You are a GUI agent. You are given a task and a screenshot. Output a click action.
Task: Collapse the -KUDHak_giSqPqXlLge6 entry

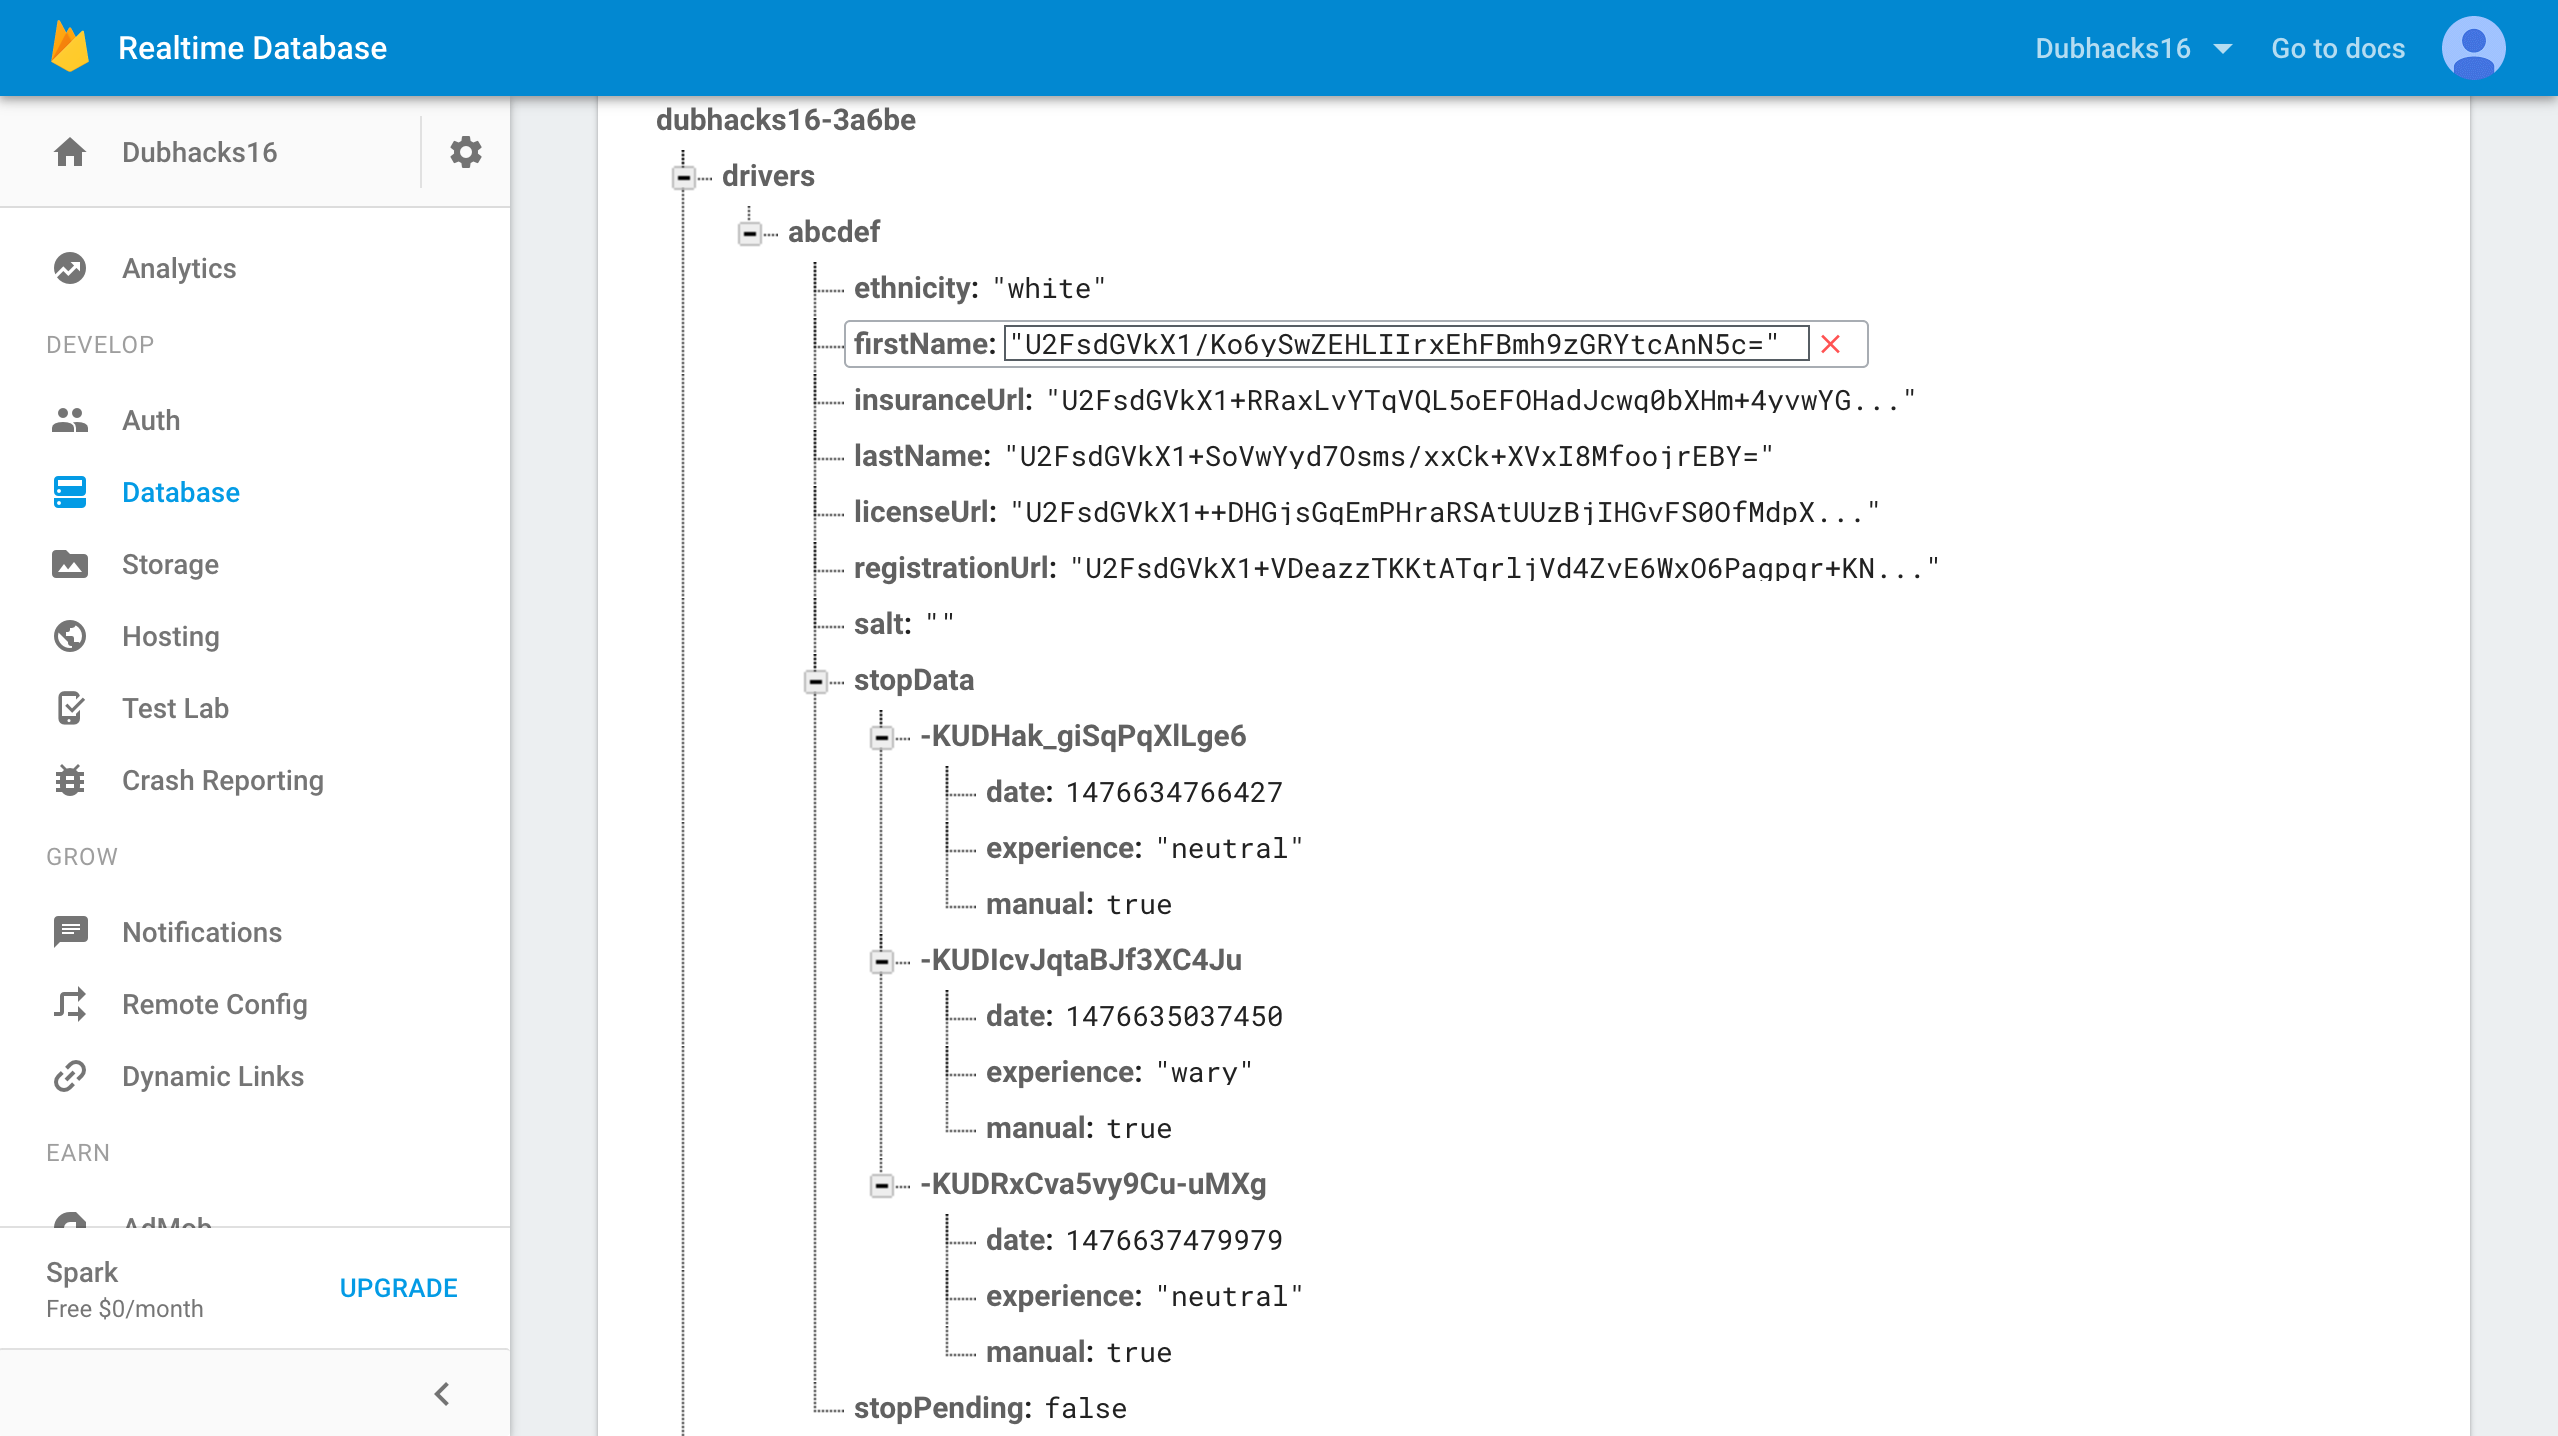coord(882,738)
